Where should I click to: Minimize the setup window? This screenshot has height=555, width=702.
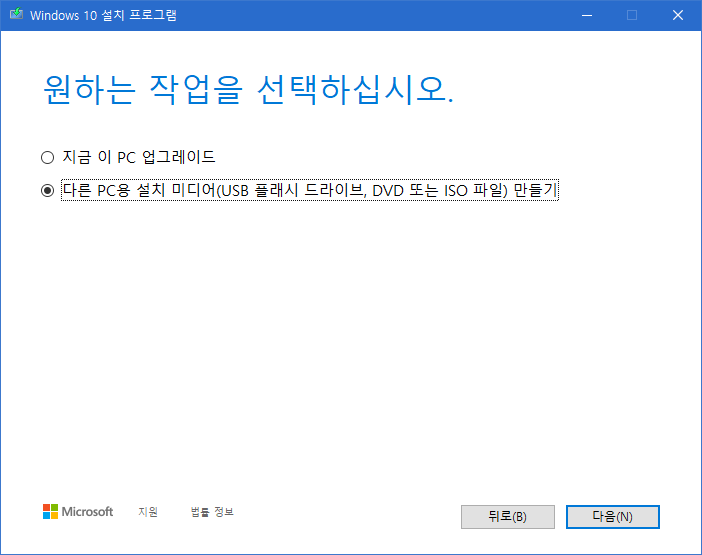(587, 15)
